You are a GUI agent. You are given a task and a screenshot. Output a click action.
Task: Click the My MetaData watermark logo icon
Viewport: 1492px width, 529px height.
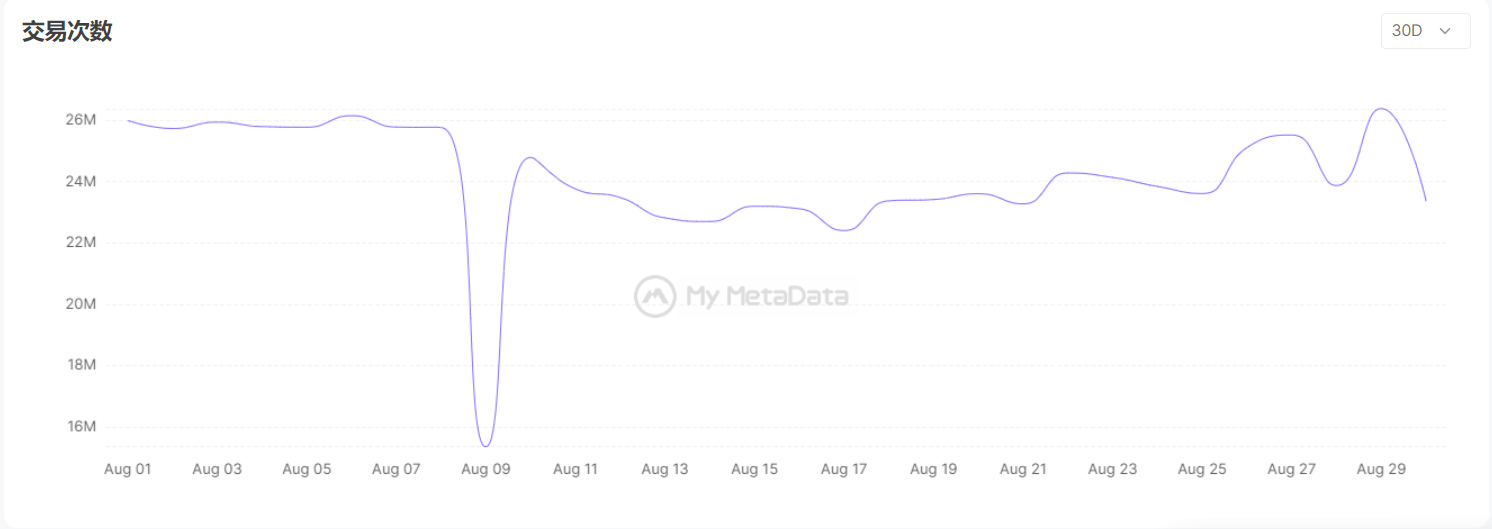click(655, 296)
